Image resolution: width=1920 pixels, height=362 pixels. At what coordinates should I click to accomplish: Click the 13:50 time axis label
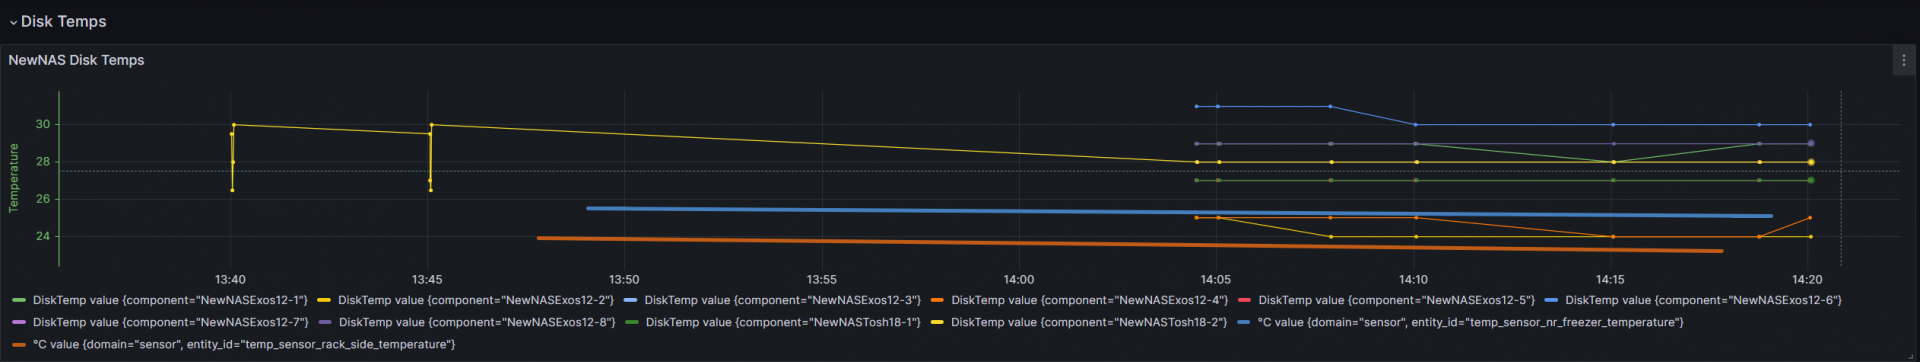pos(624,279)
